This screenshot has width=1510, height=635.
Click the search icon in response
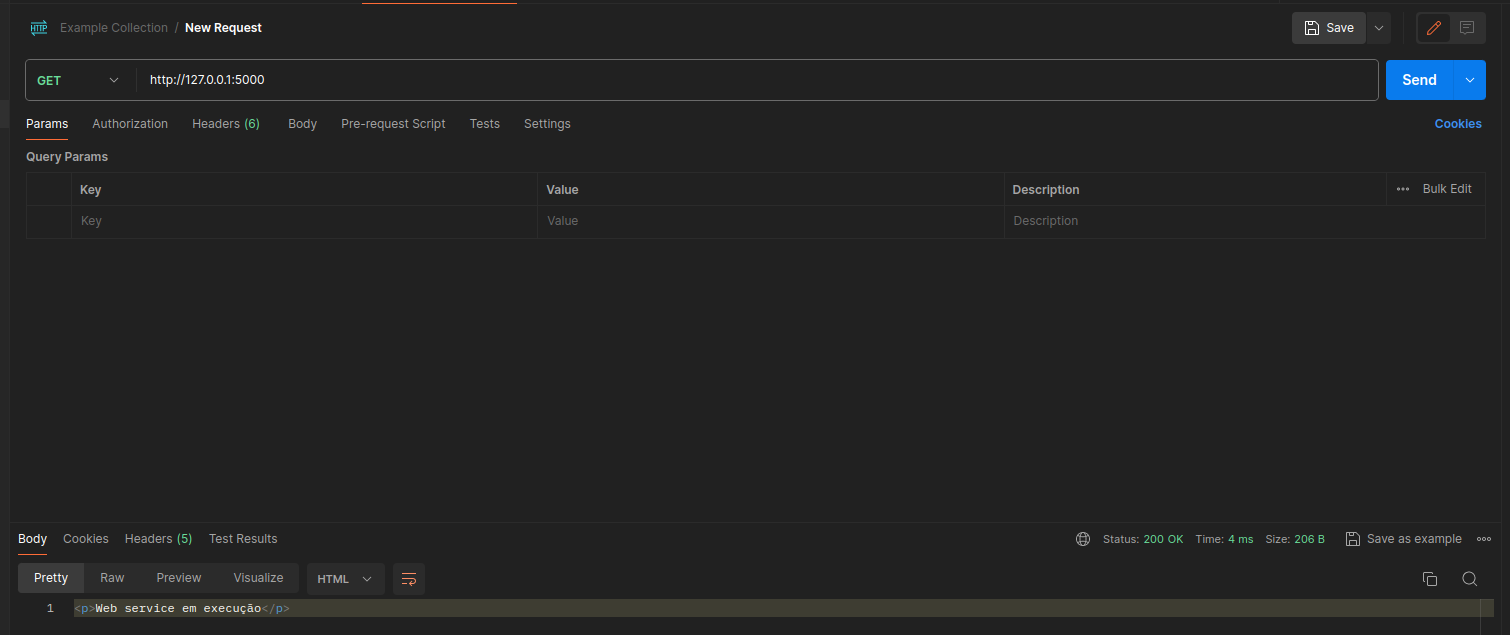tap(1469, 579)
